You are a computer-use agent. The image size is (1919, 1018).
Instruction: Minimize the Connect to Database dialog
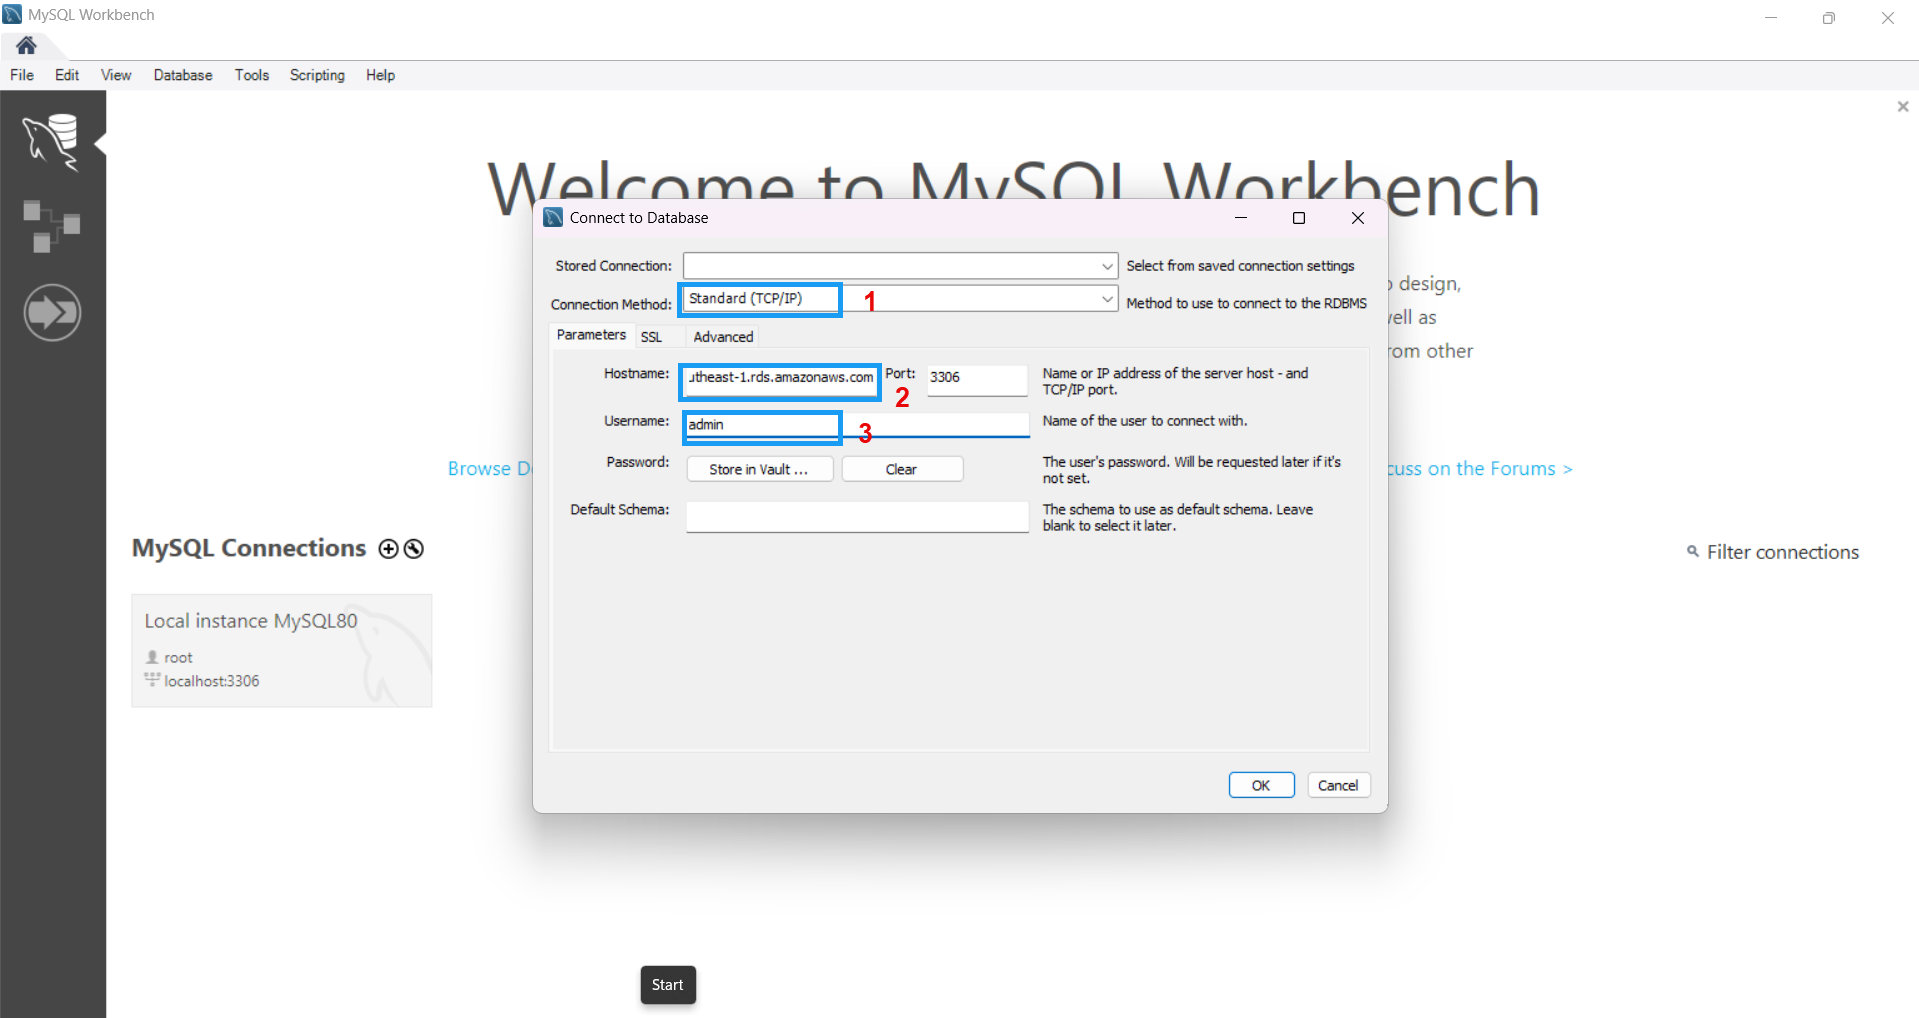(1241, 218)
